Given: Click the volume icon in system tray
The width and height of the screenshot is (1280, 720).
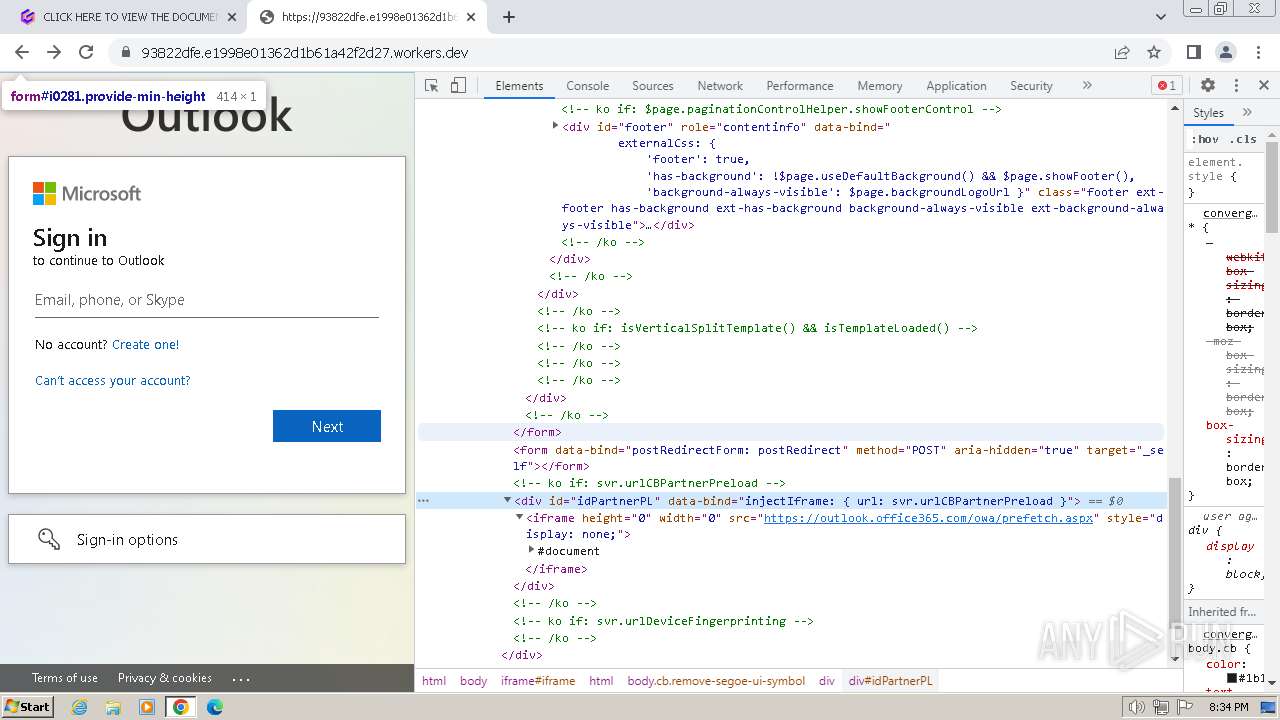Looking at the screenshot, I should point(1137,707).
